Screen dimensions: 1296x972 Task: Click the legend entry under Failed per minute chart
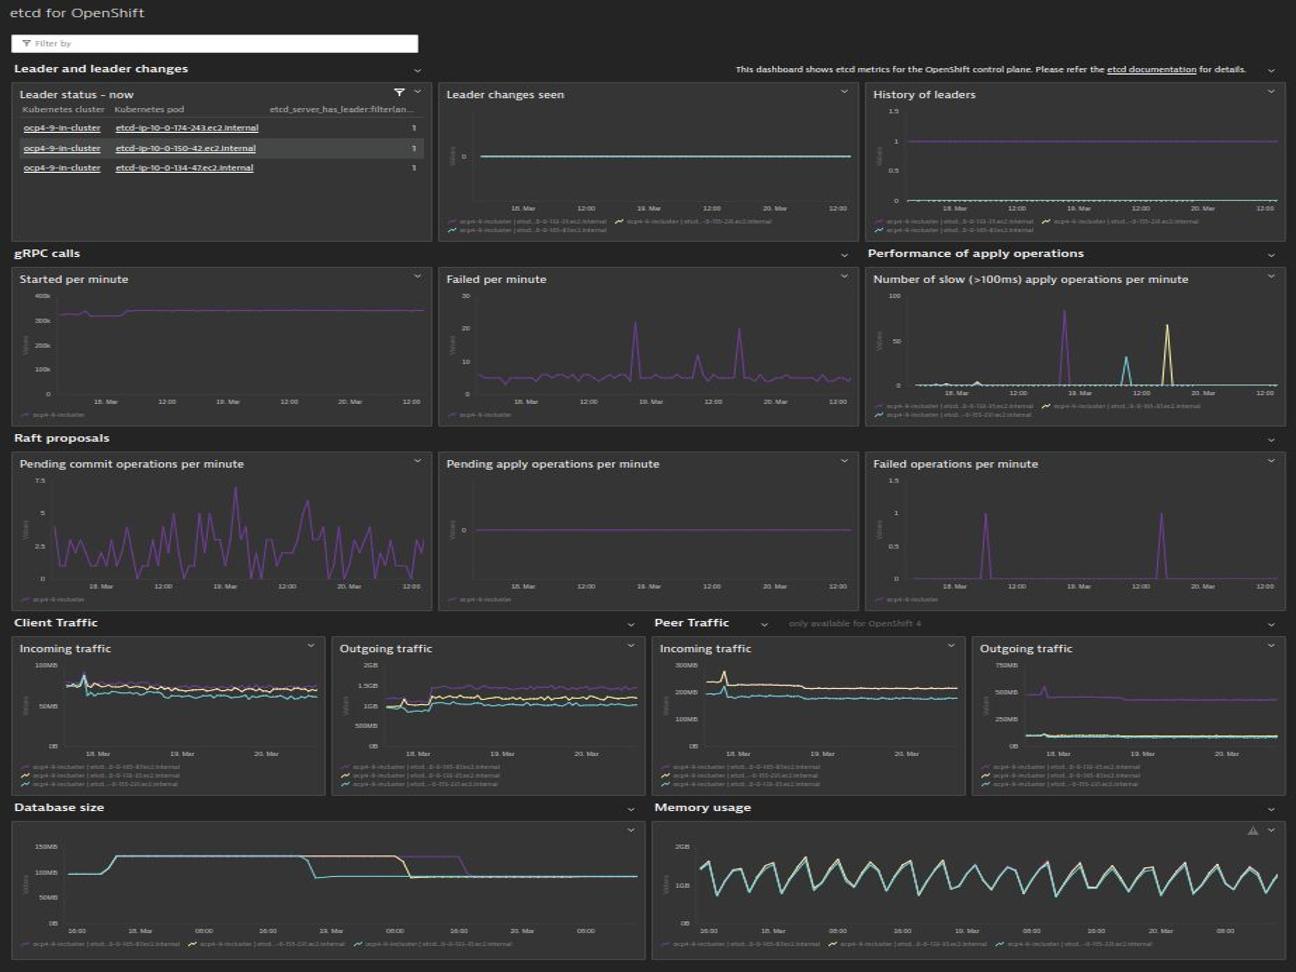point(480,415)
